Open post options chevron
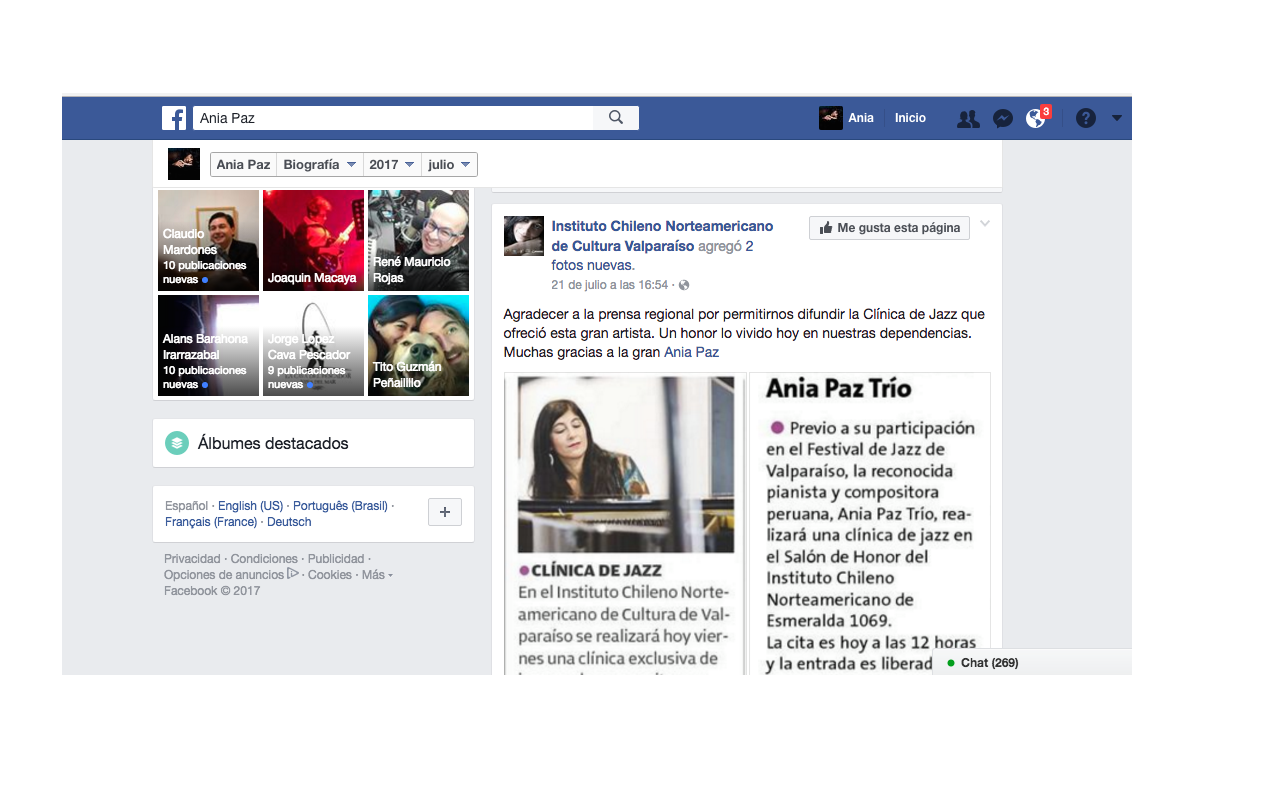The height and width of the screenshot is (800, 1280). point(985,223)
